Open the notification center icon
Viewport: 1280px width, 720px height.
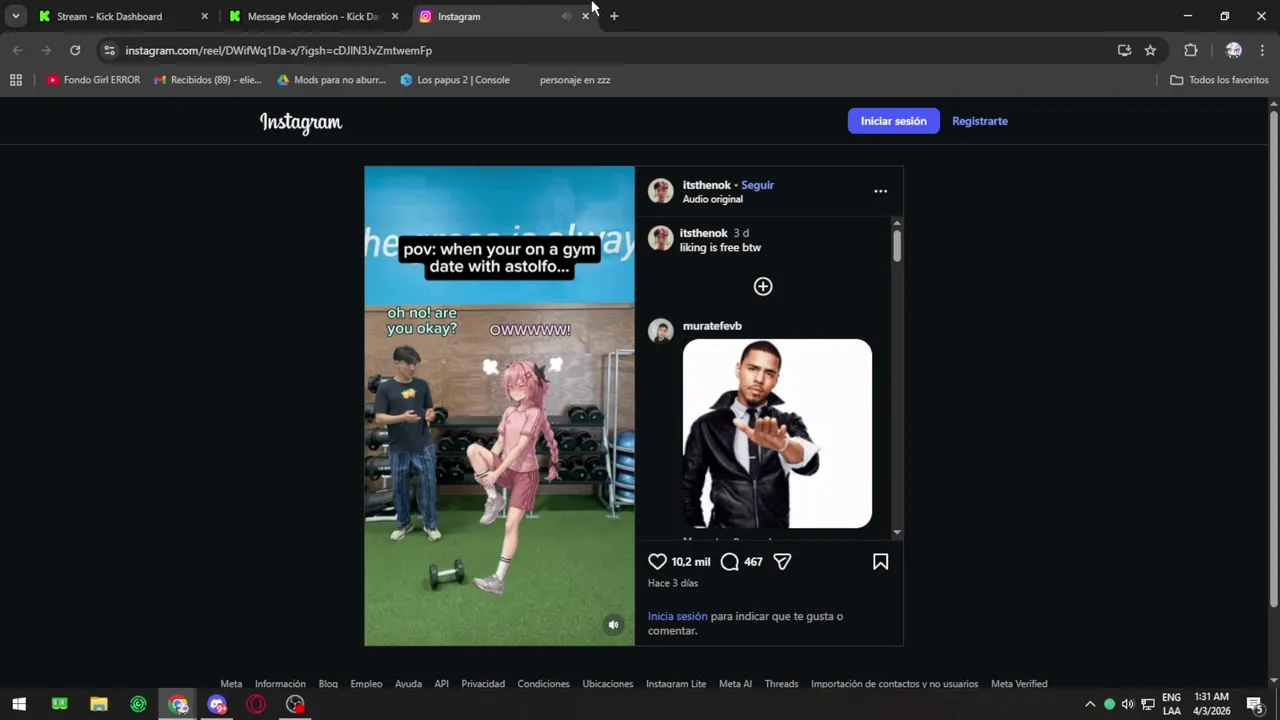point(1254,705)
